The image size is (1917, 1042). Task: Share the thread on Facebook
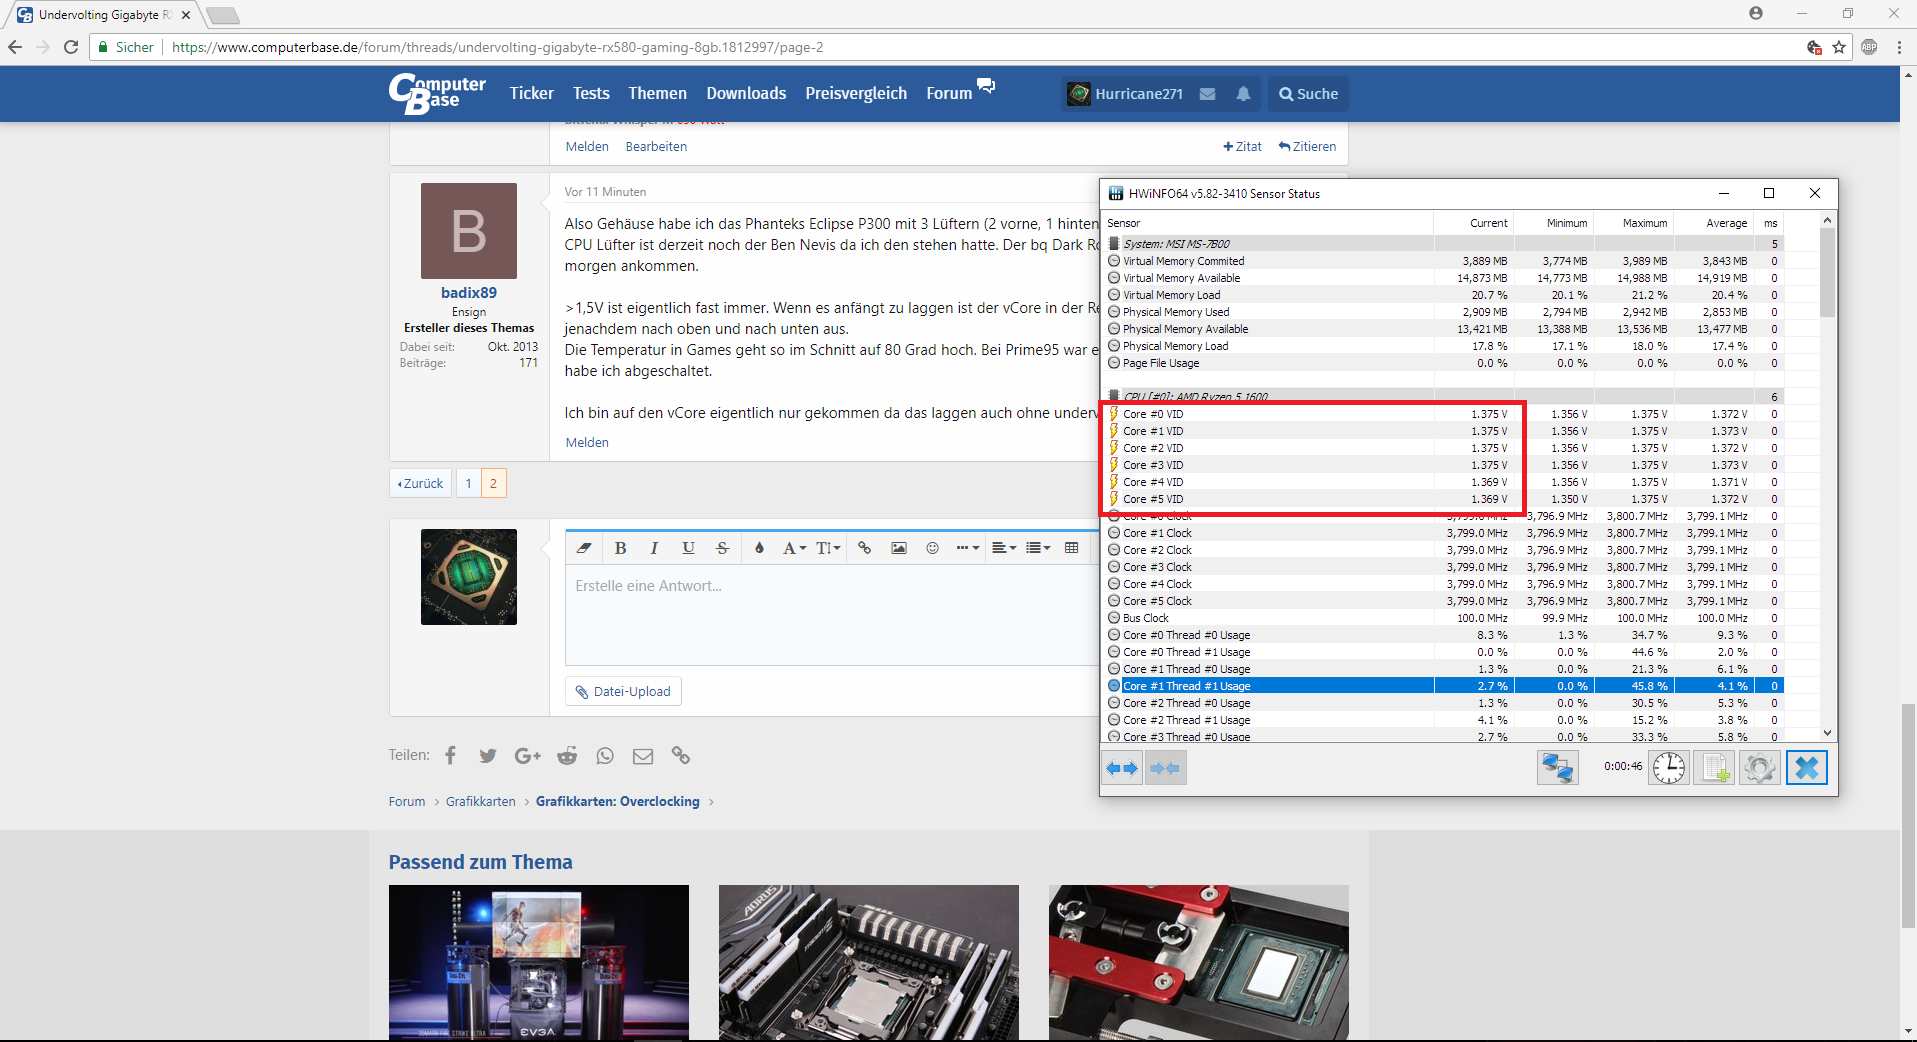pos(451,756)
